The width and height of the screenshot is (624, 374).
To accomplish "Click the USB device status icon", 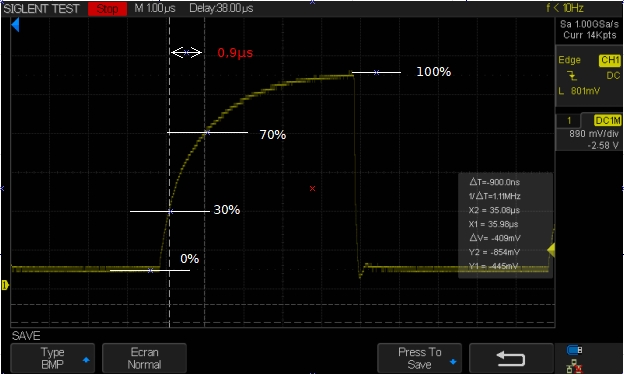I will pyautogui.click(x=574, y=350).
